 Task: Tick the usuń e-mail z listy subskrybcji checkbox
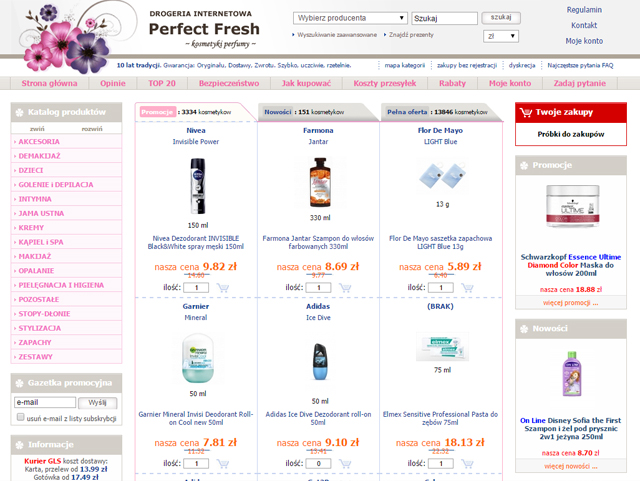point(20,417)
